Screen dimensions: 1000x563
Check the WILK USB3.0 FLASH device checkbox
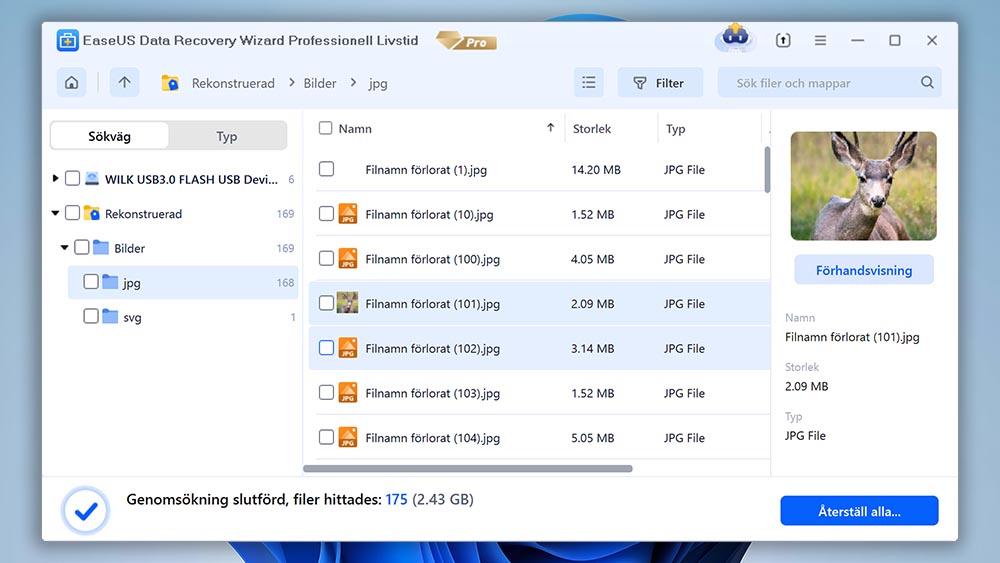tap(73, 179)
